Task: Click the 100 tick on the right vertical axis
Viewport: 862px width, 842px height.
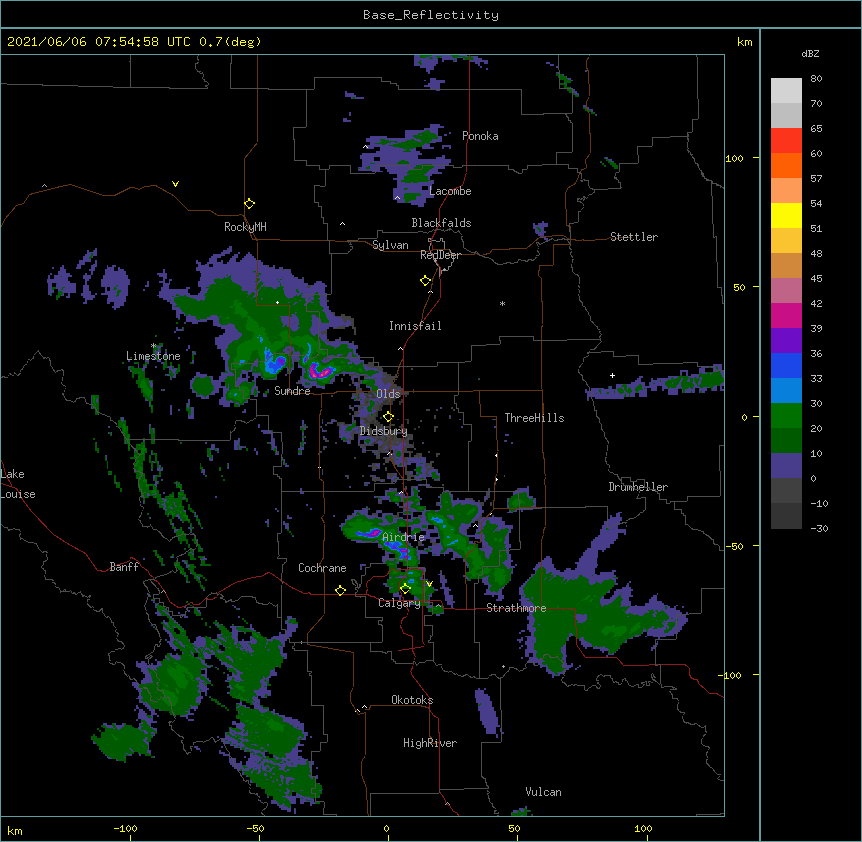Action: [x=734, y=158]
